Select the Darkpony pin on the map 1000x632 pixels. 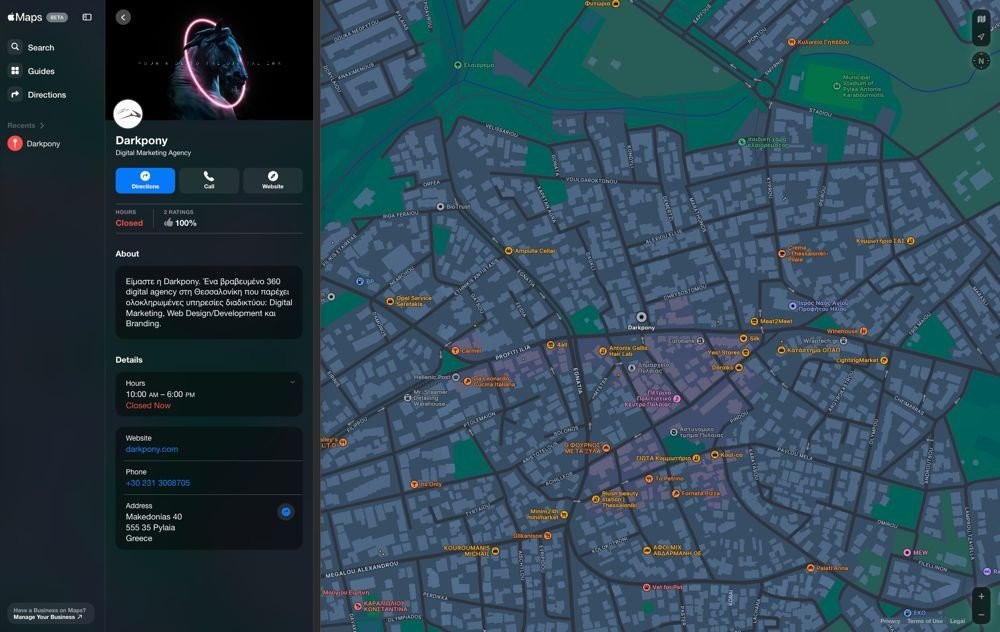click(642, 317)
